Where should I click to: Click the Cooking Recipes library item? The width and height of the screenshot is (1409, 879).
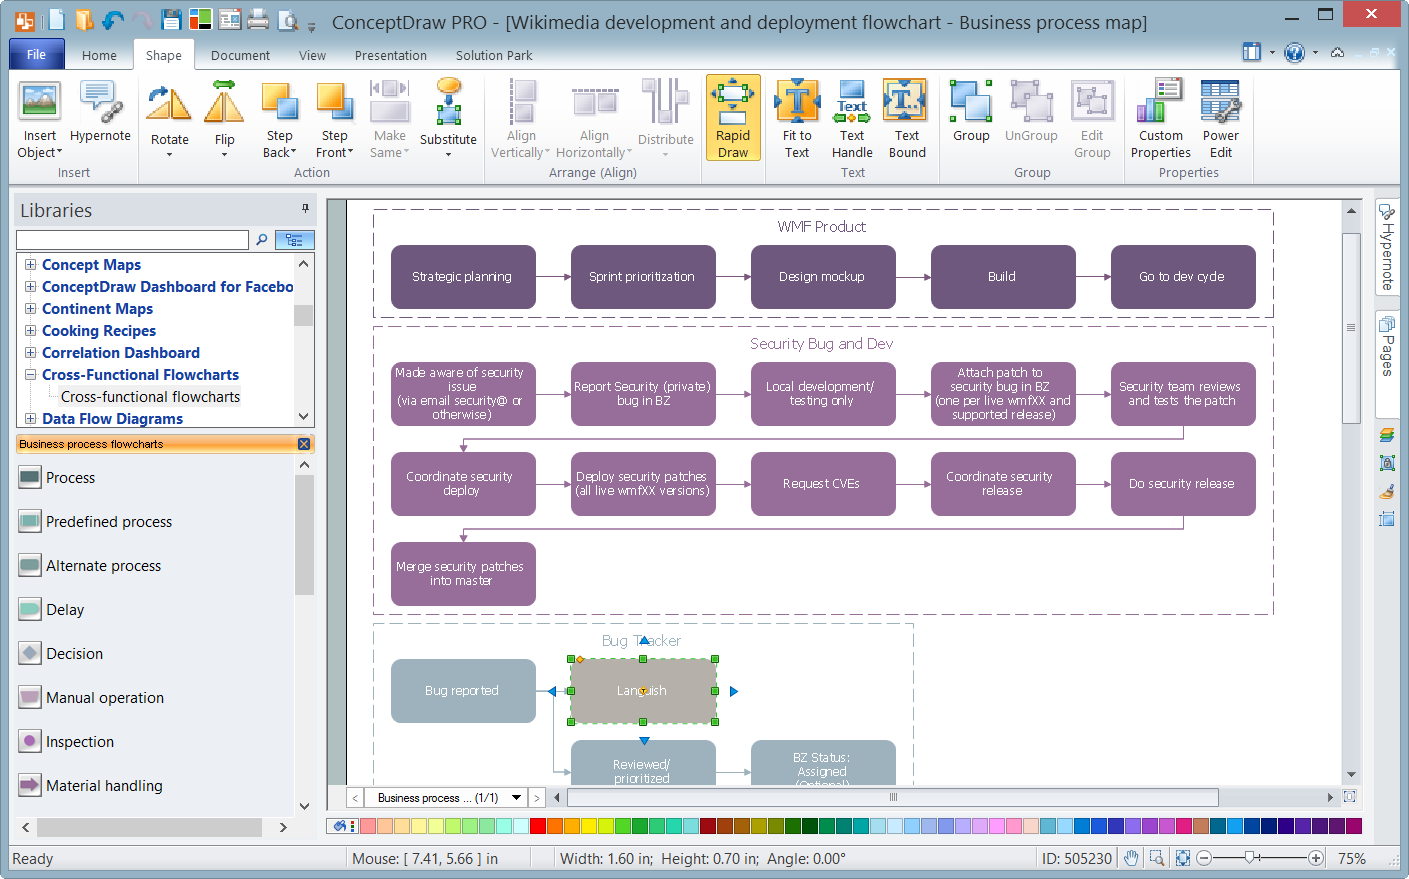tap(99, 331)
